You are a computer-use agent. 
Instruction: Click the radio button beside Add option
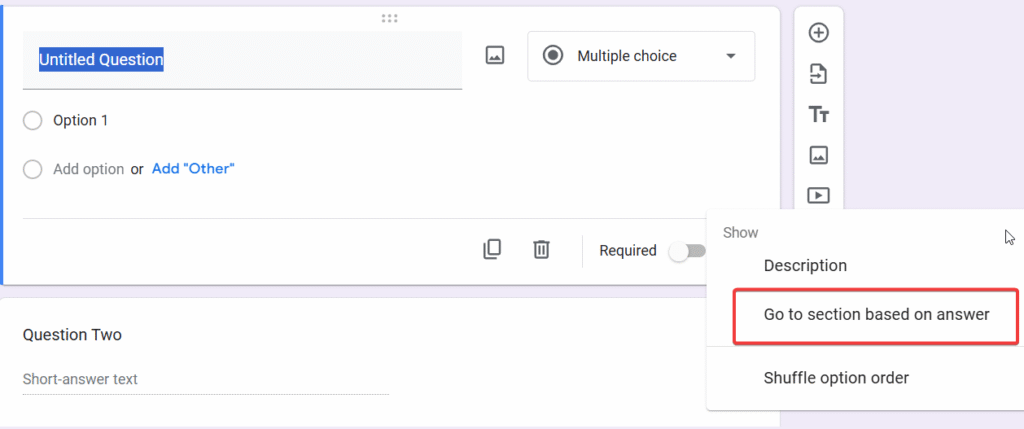tap(33, 170)
